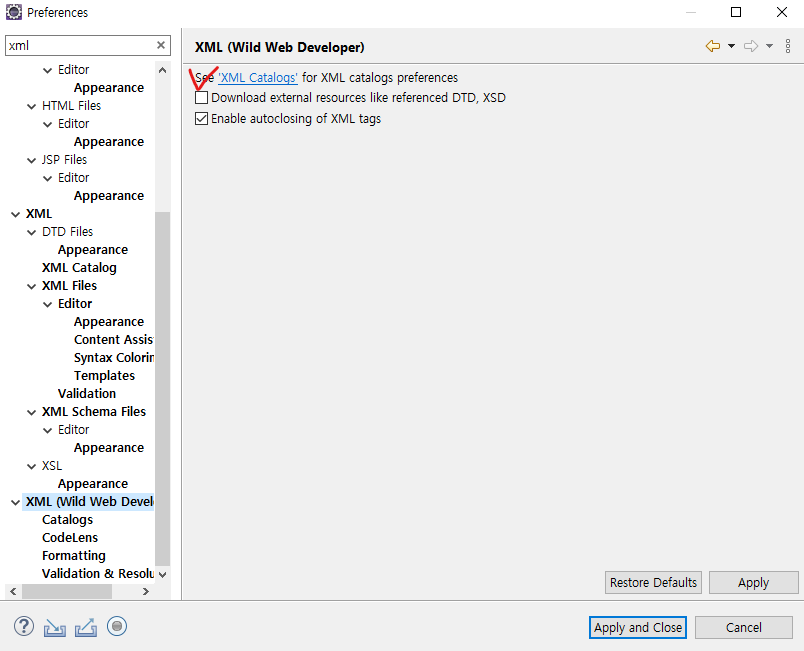
Task: Close the Preferences window
Action: pos(781,12)
